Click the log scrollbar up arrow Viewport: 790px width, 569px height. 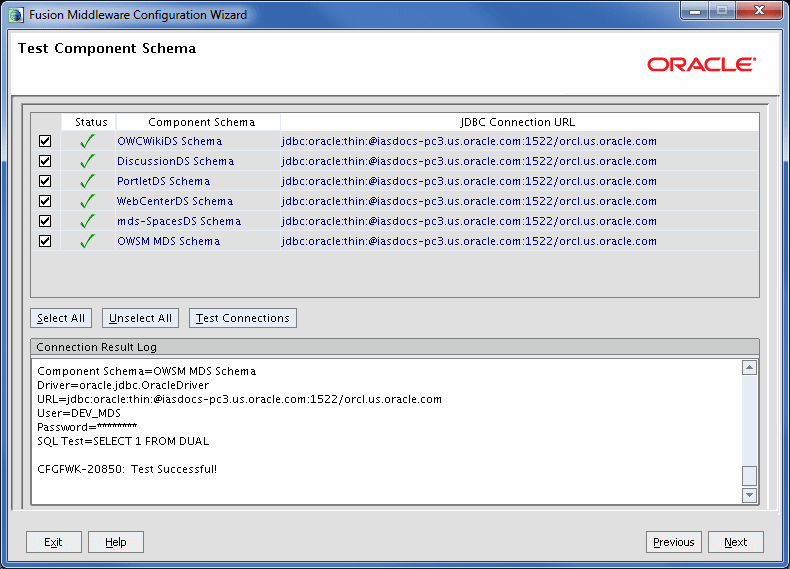[x=749, y=368]
